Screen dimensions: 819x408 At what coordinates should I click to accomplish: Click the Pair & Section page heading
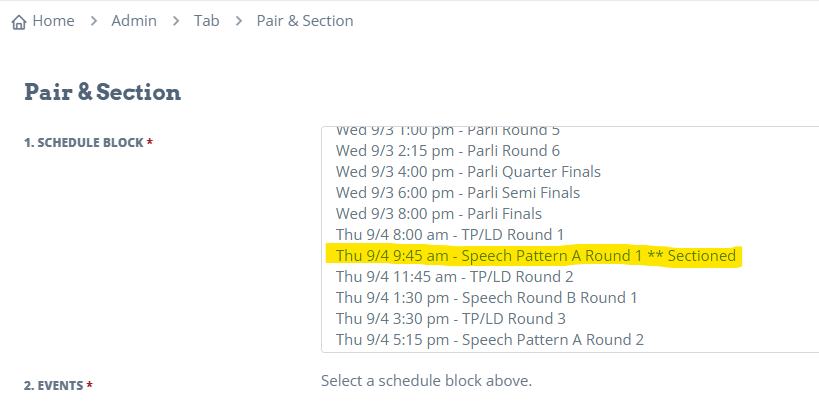[102, 92]
